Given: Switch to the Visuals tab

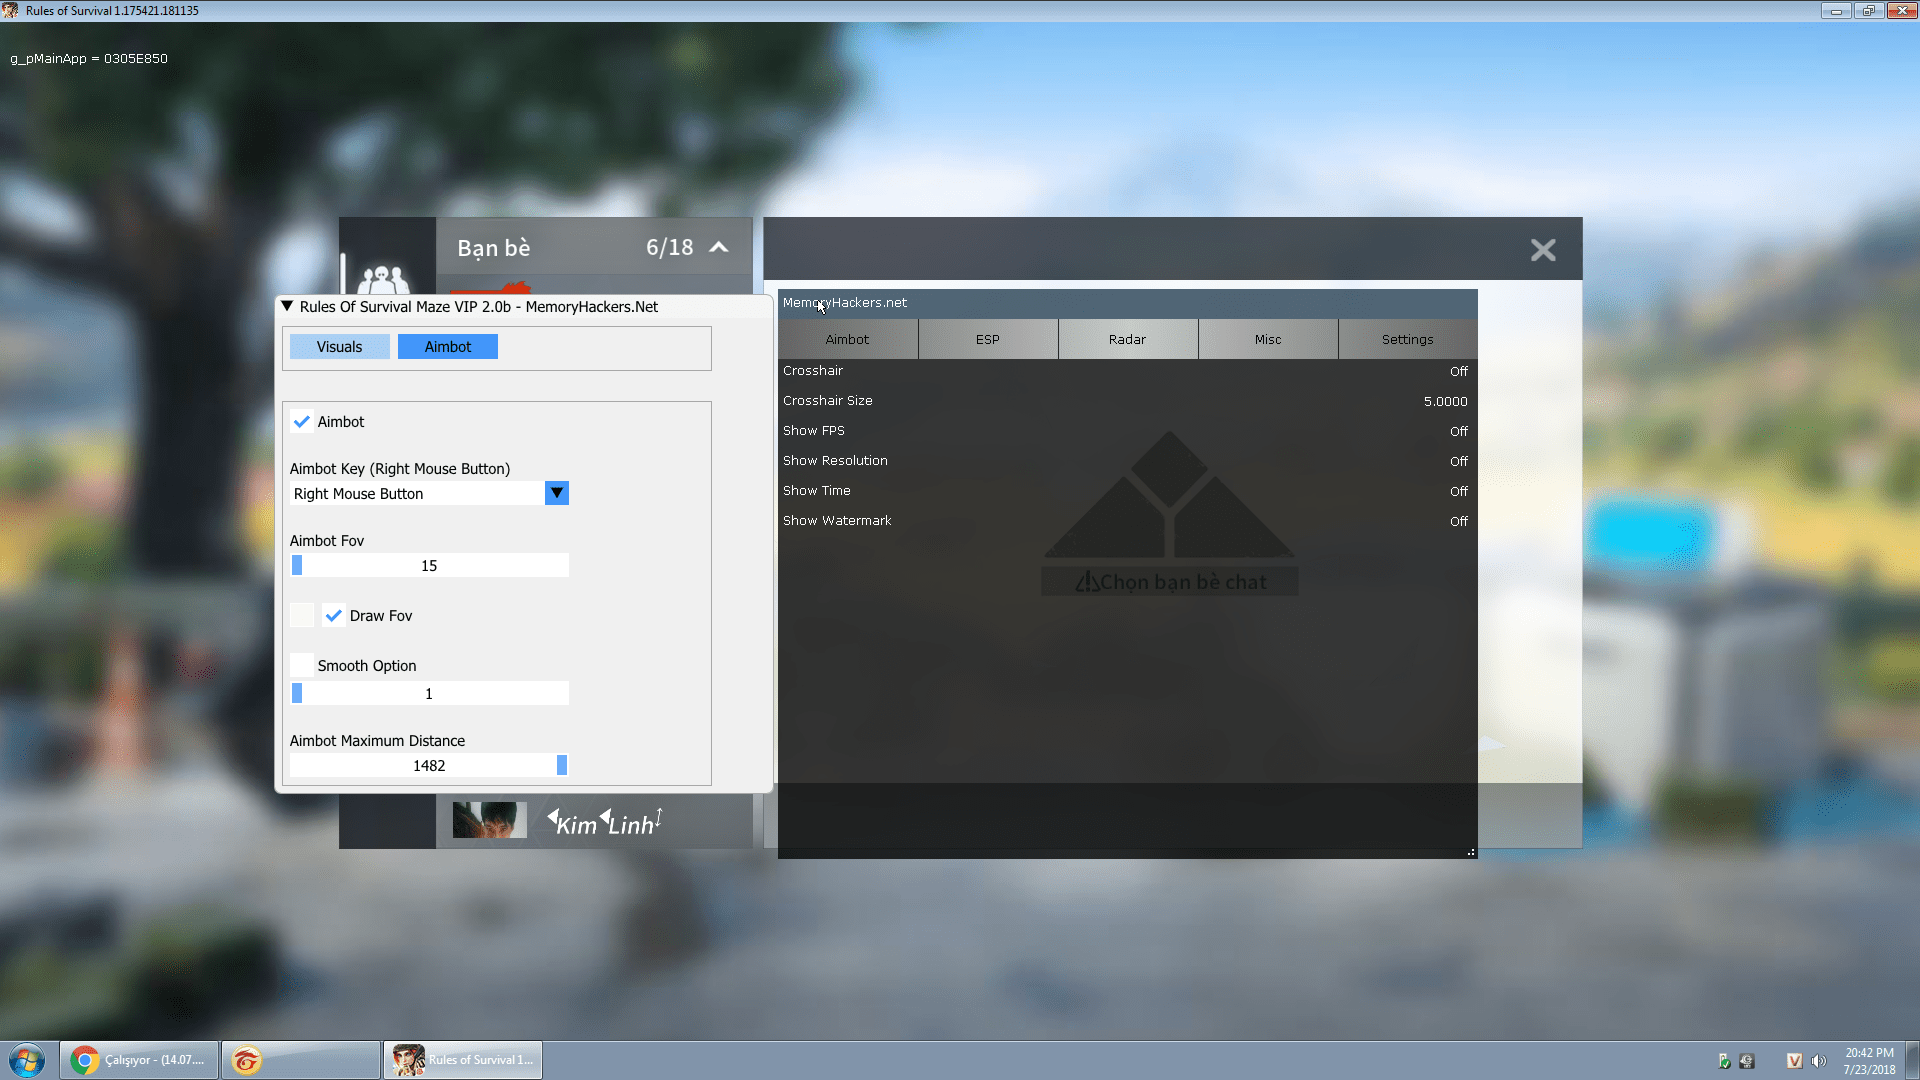Looking at the screenshot, I should [339, 347].
